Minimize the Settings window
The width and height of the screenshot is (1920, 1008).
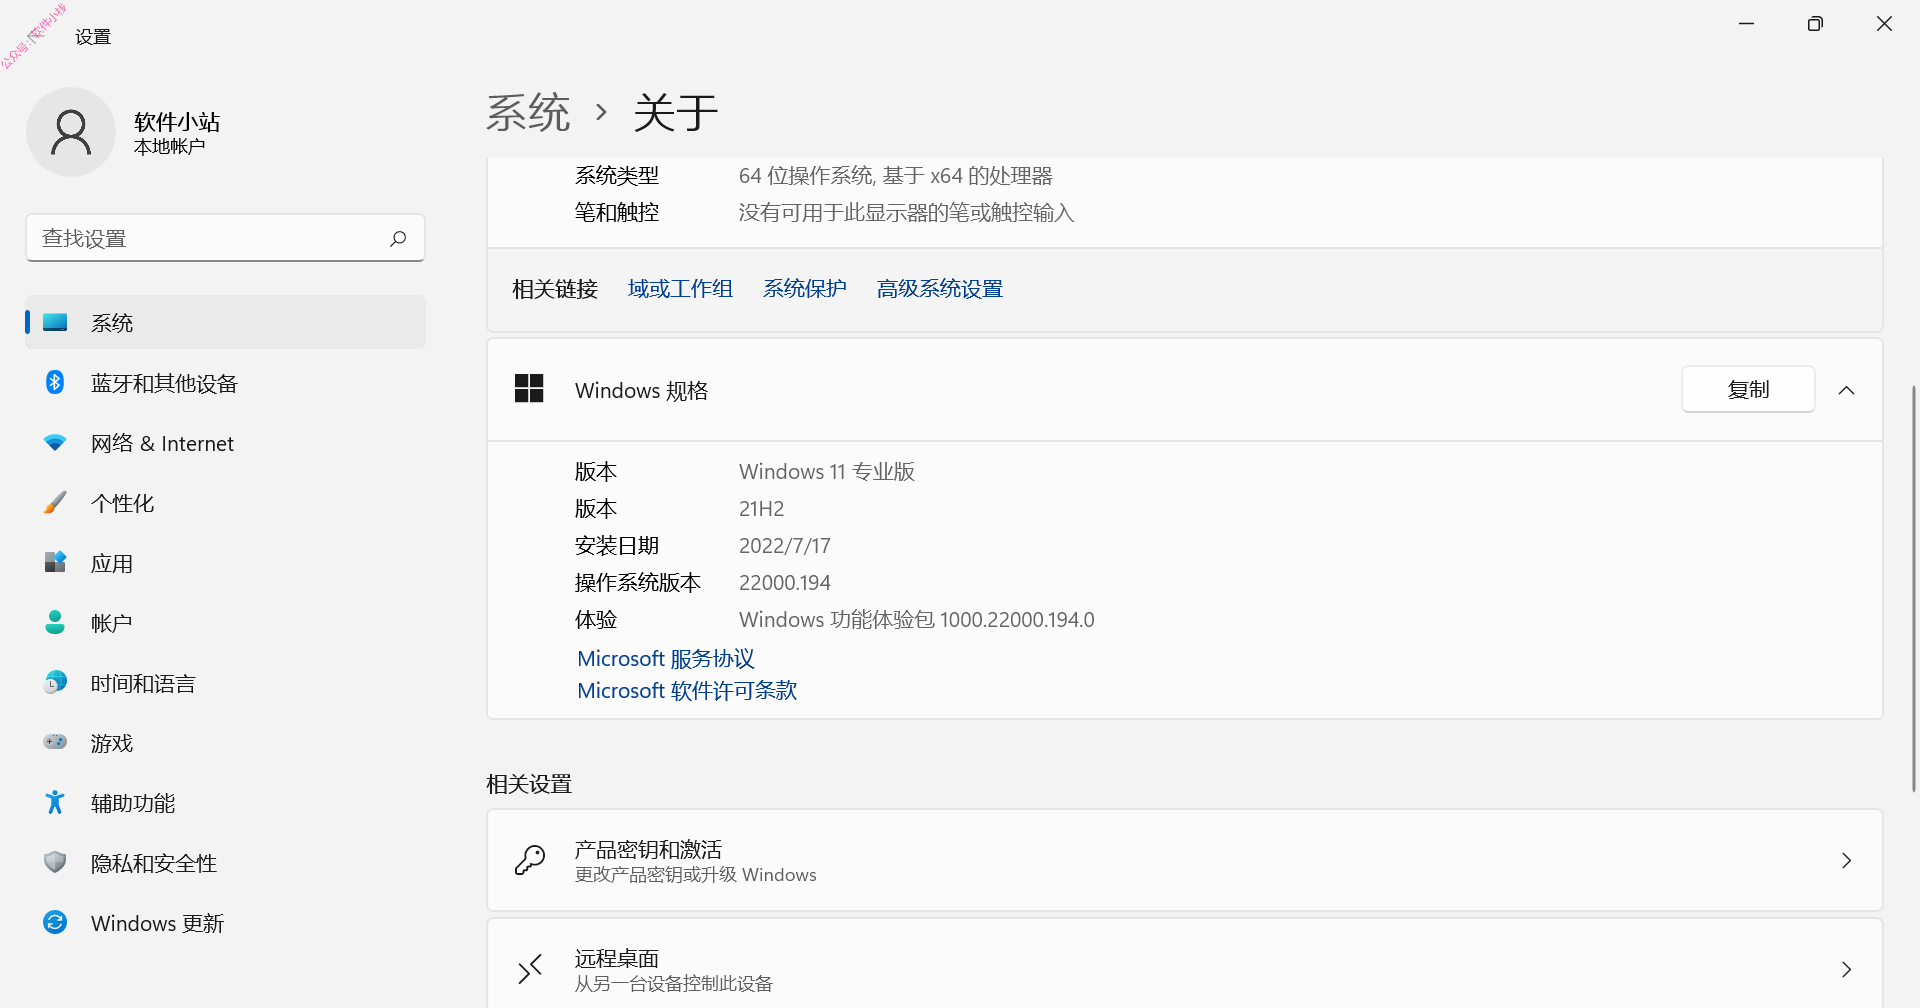1747,24
